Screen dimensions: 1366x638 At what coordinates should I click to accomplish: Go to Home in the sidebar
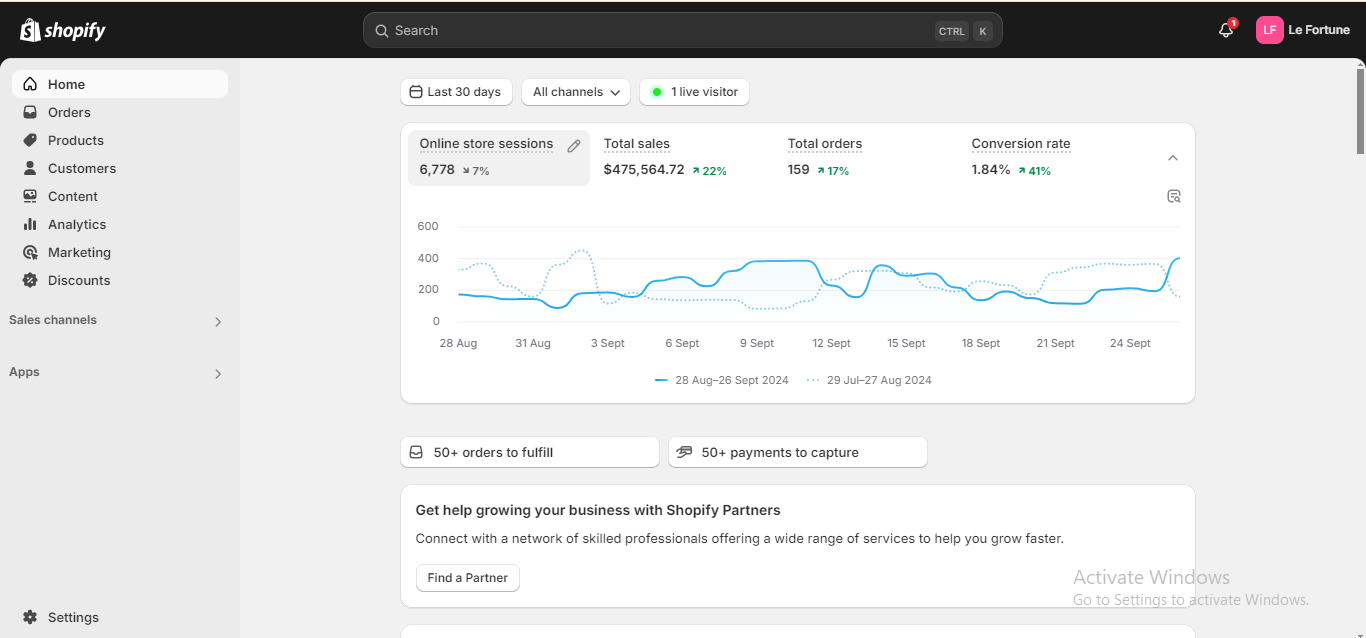click(x=120, y=84)
